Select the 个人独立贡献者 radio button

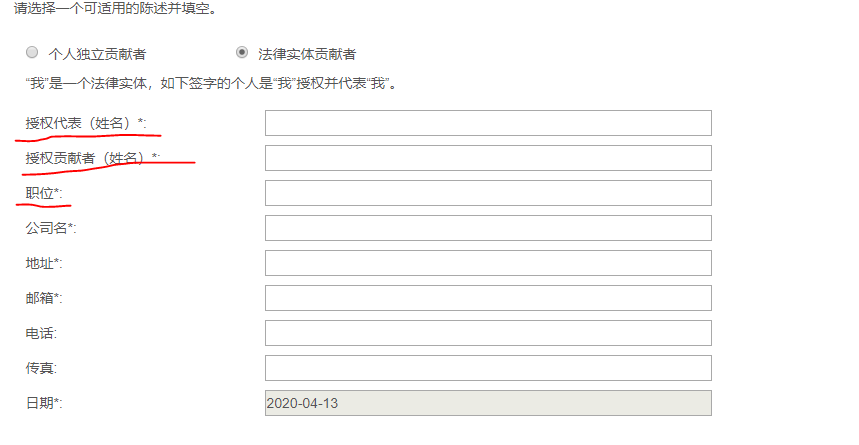(x=32, y=53)
